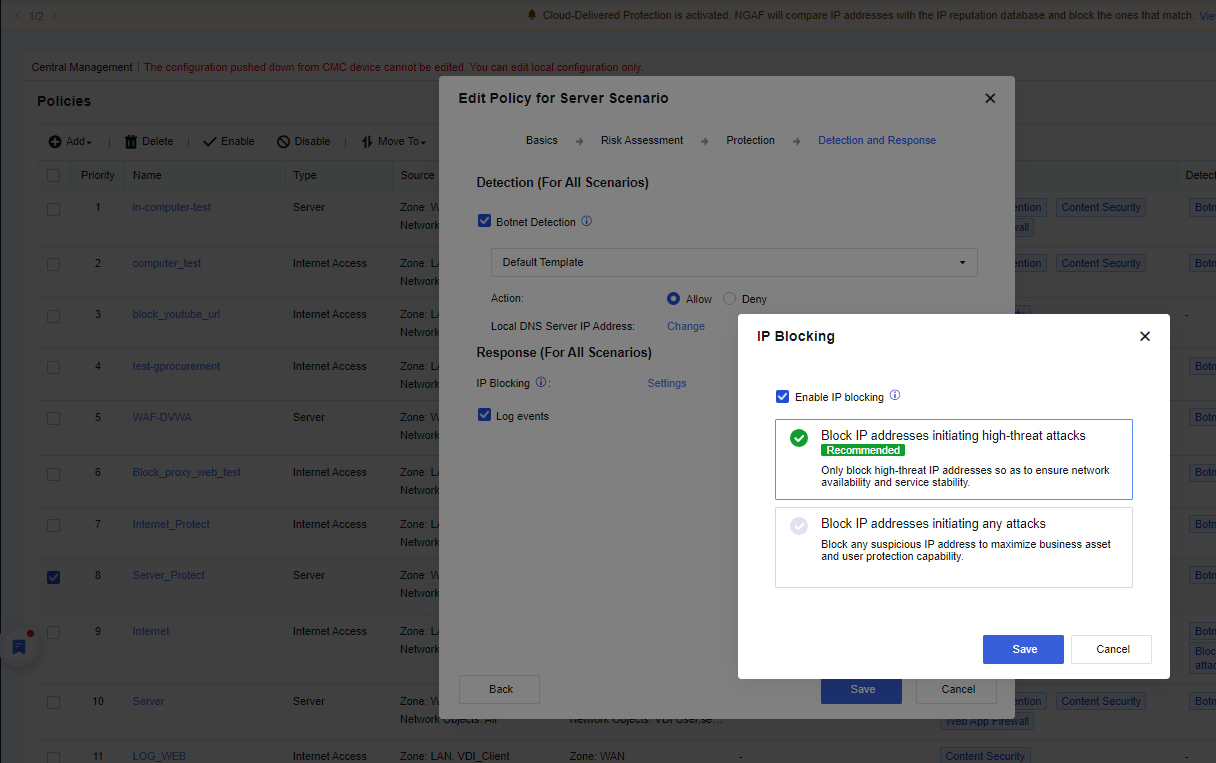
Task: Go to the Protection step
Action: (750, 140)
